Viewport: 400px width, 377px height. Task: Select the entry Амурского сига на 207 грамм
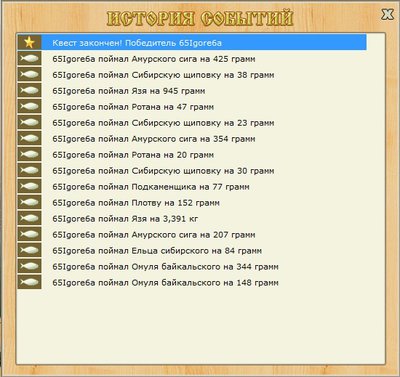coord(192,235)
